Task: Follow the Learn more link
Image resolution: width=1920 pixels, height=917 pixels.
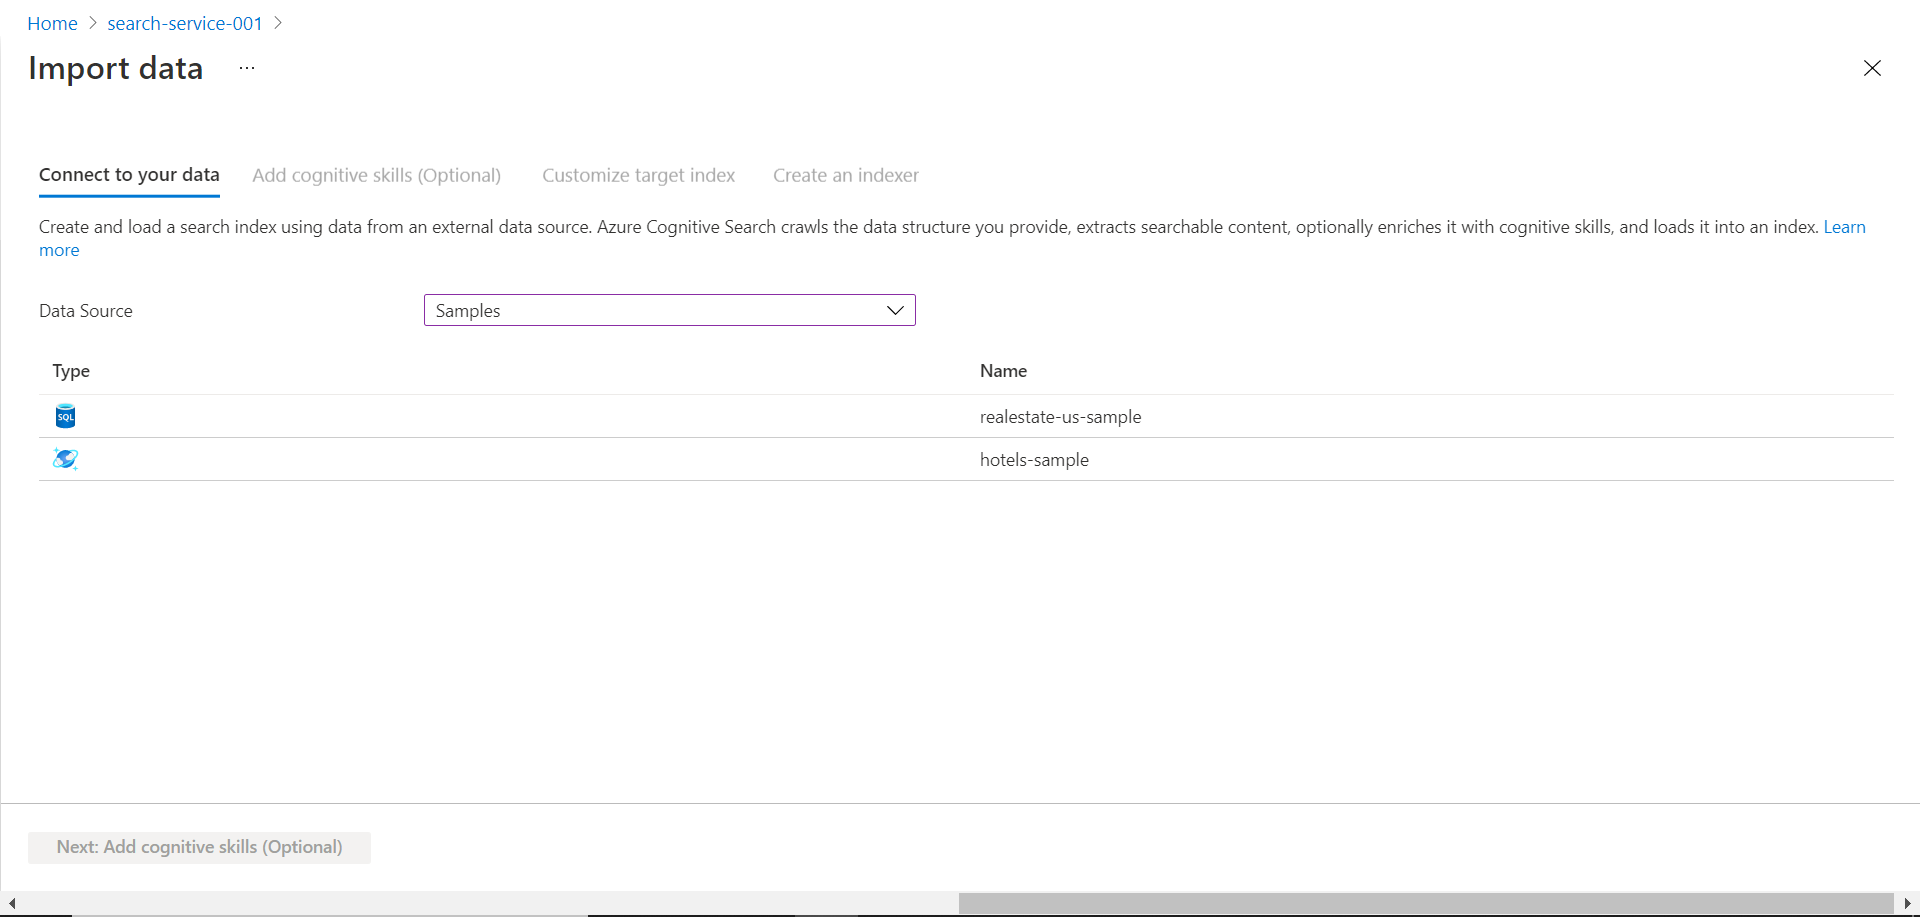Action: pyautogui.click(x=1845, y=227)
